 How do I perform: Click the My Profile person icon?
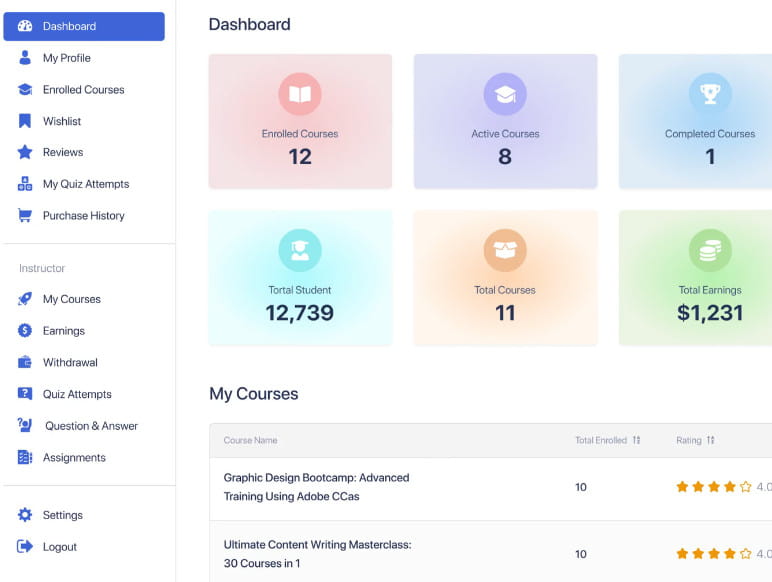pos(25,58)
